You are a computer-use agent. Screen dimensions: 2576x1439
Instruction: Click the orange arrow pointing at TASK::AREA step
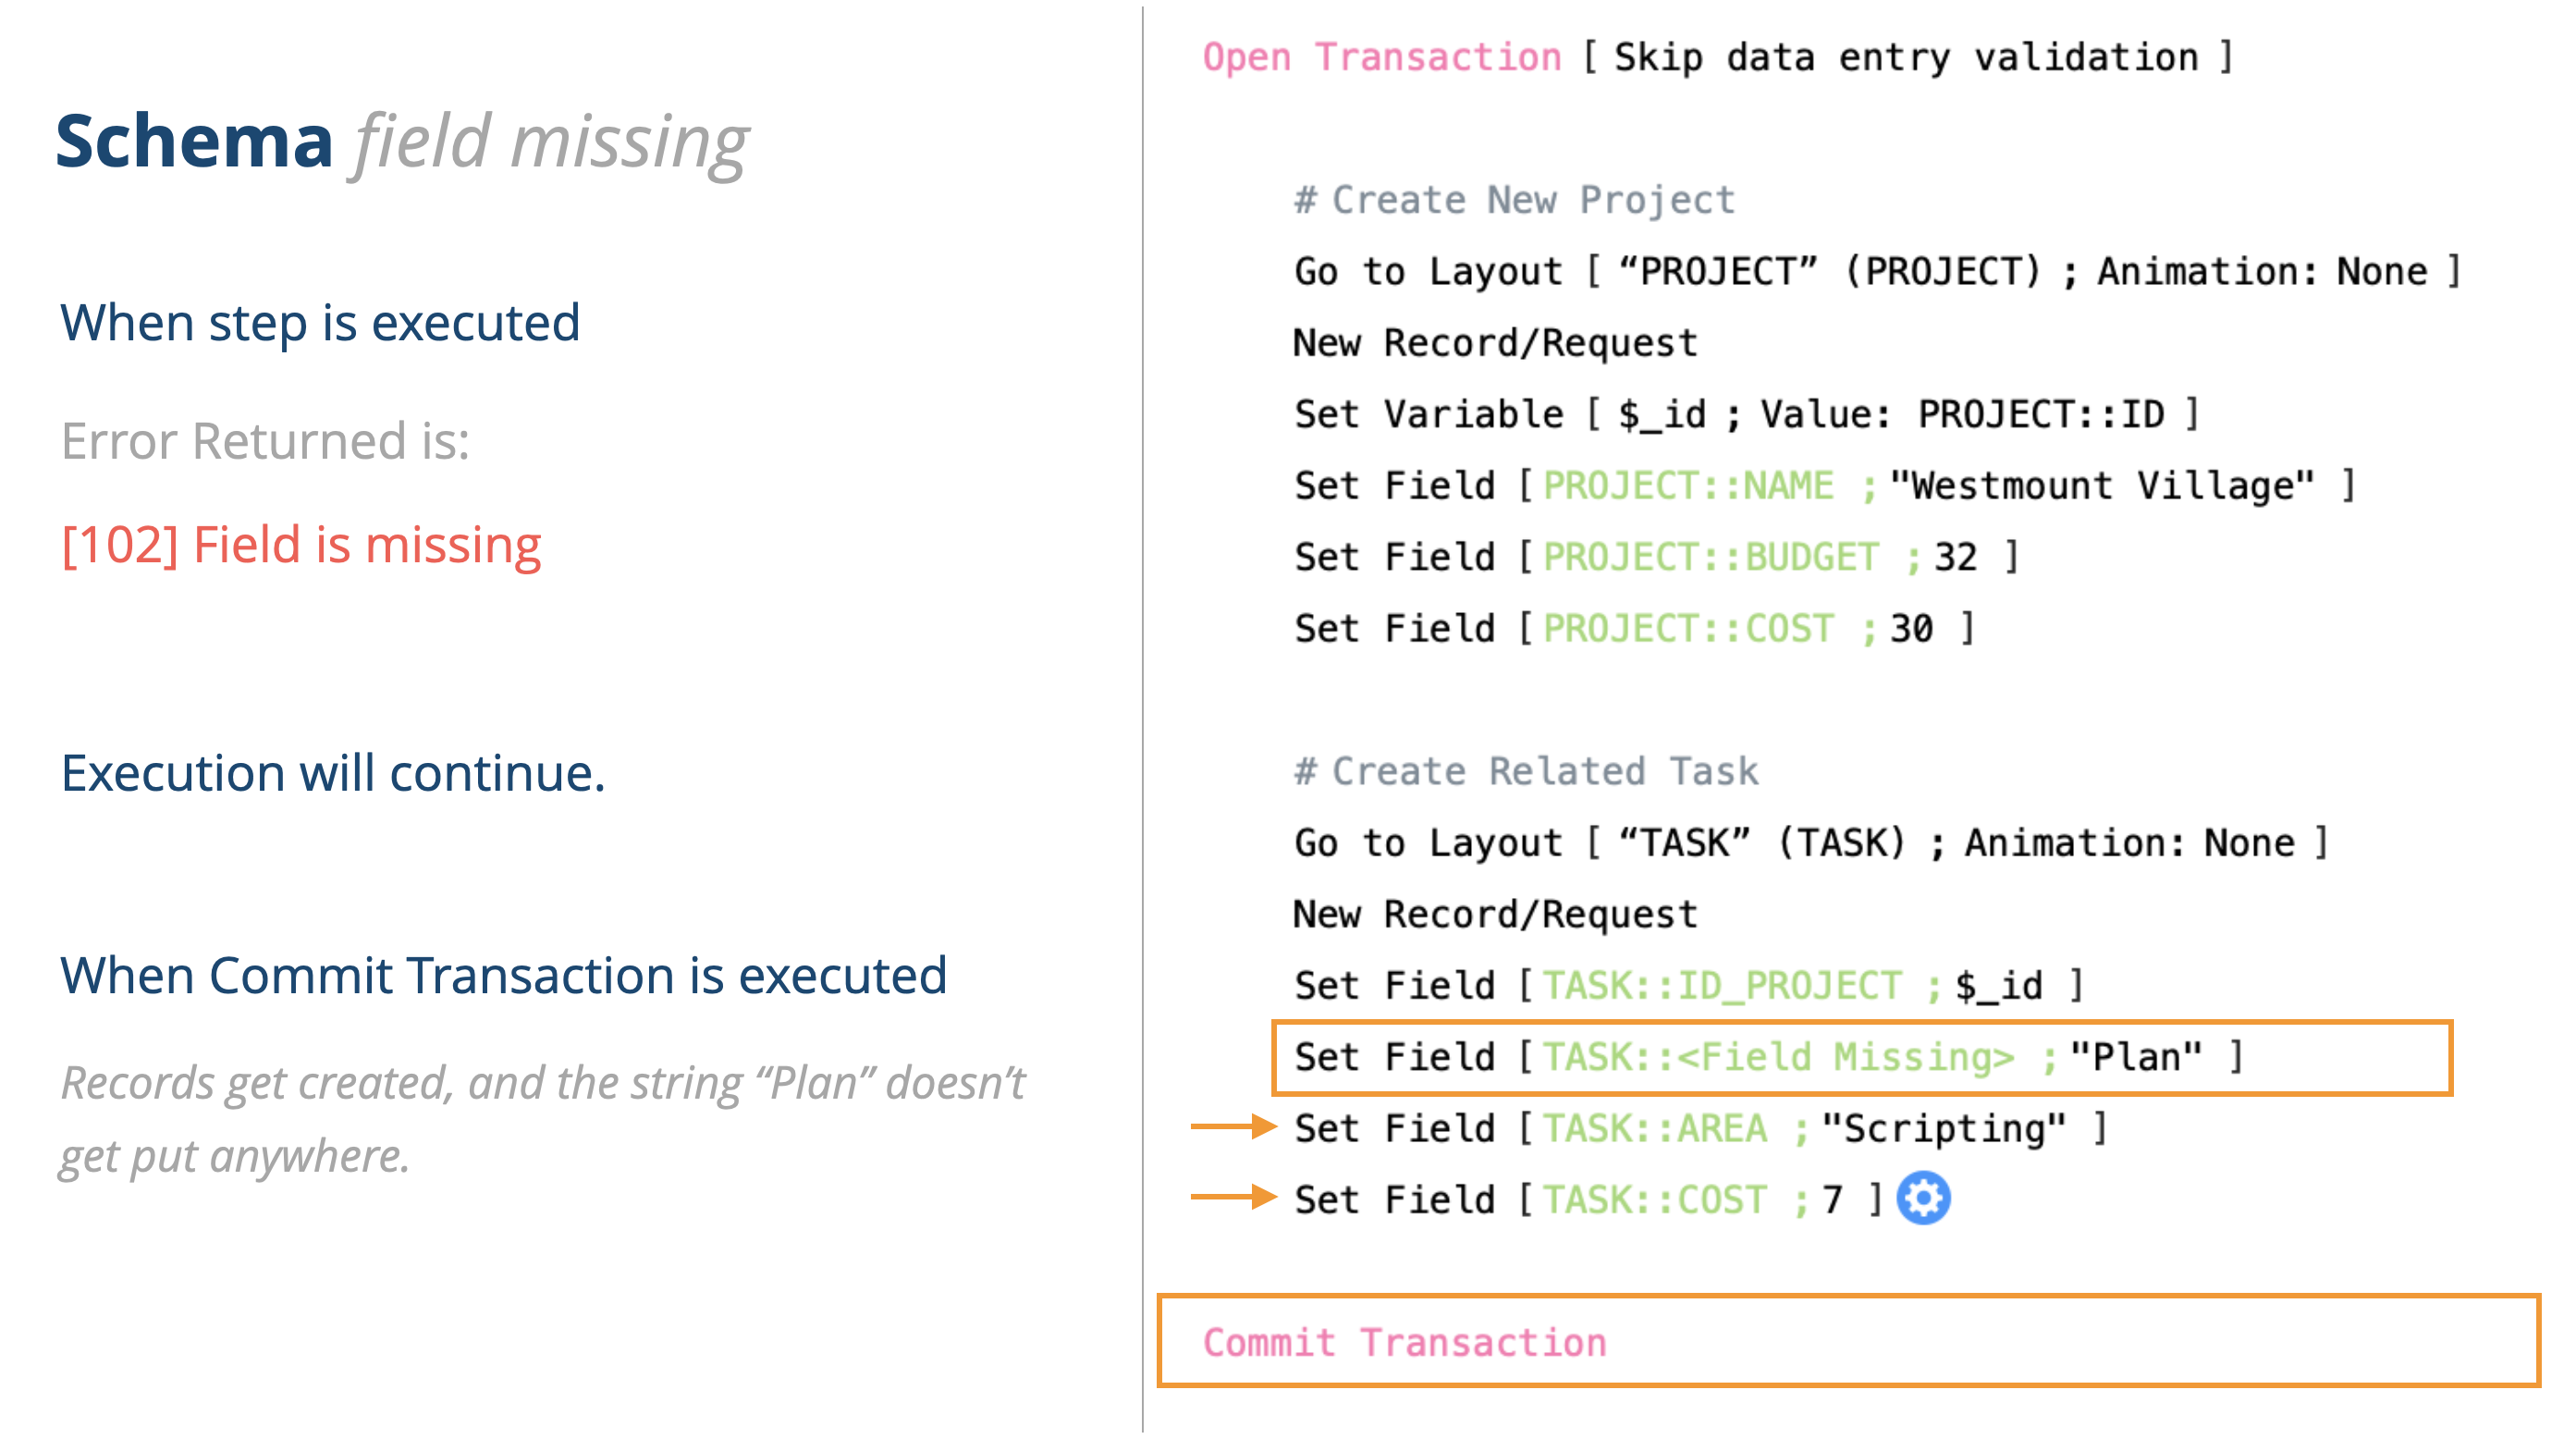click(x=1232, y=1127)
